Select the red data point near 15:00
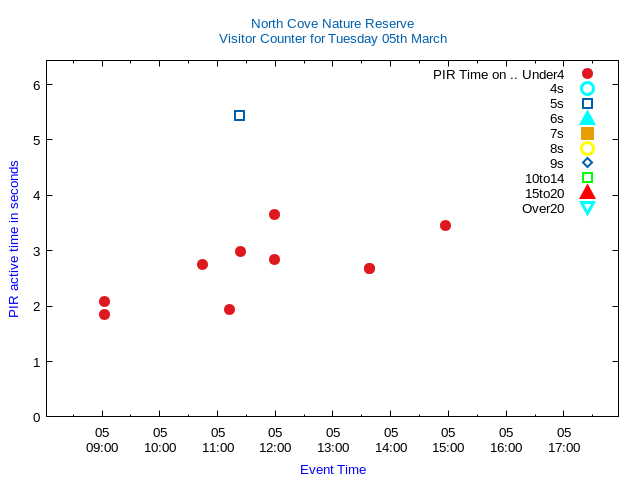640x480 pixels. tap(445, 225)
